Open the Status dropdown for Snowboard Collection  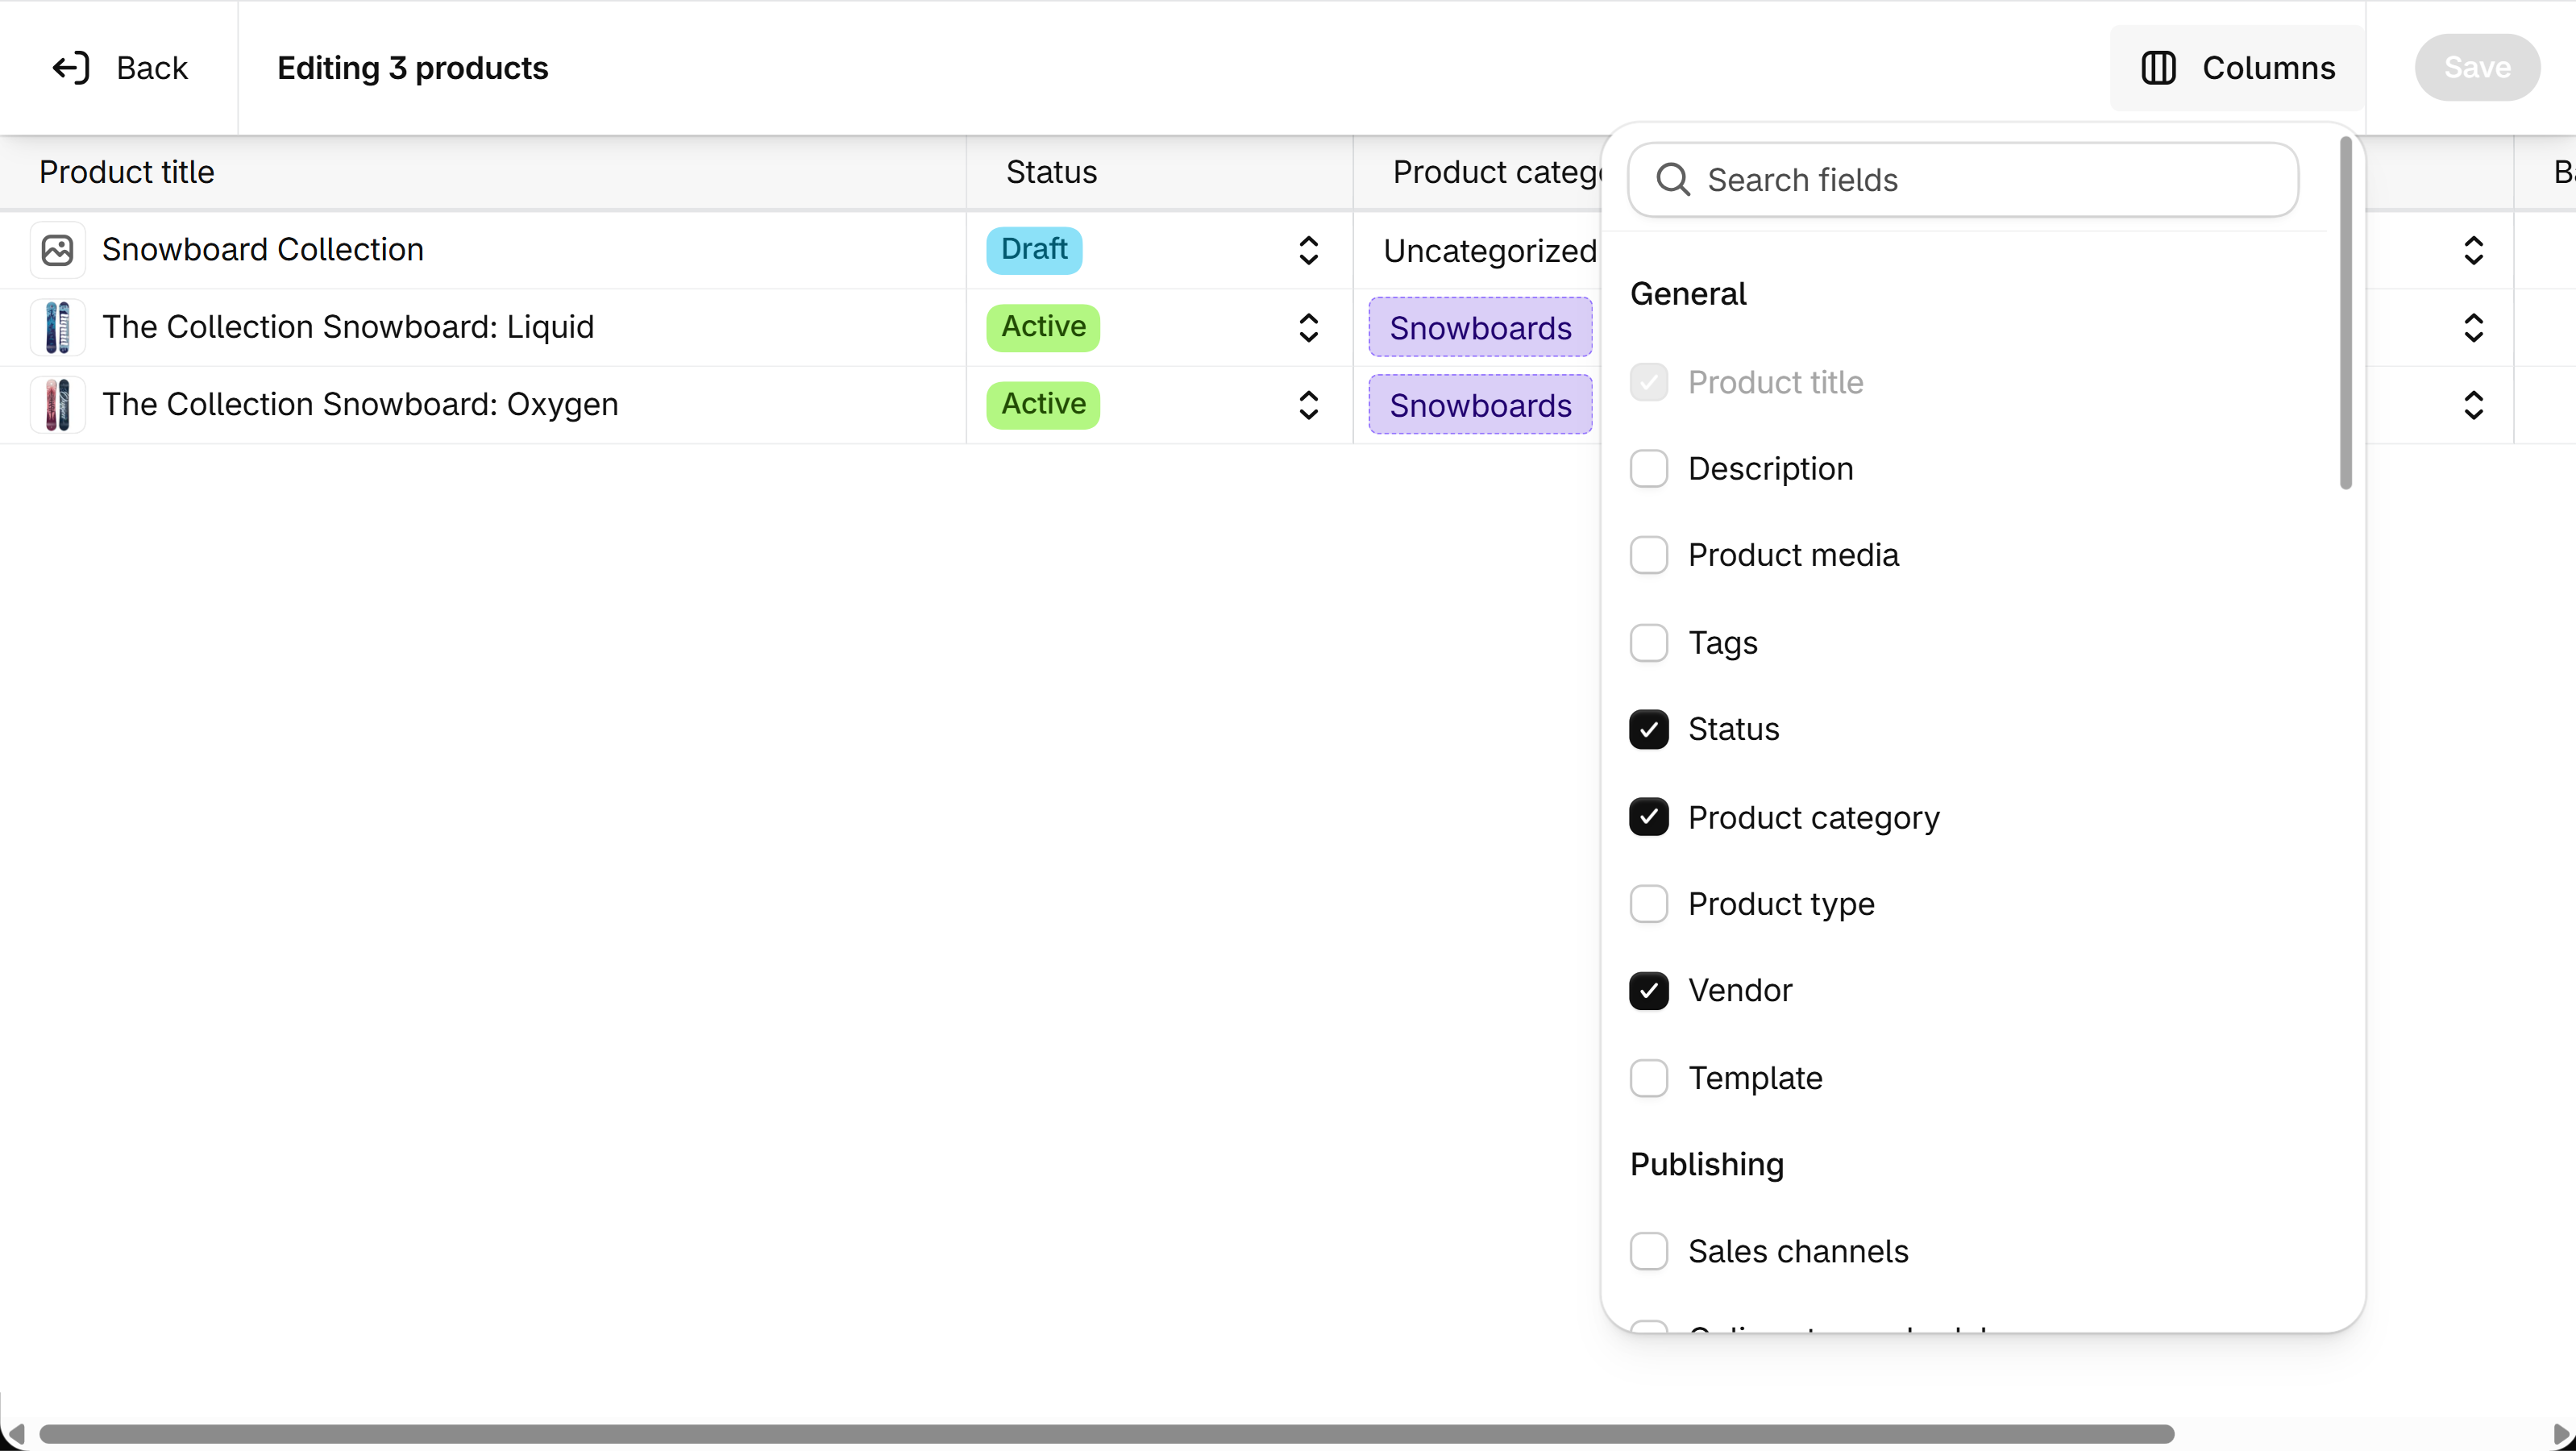[1308, 250]
